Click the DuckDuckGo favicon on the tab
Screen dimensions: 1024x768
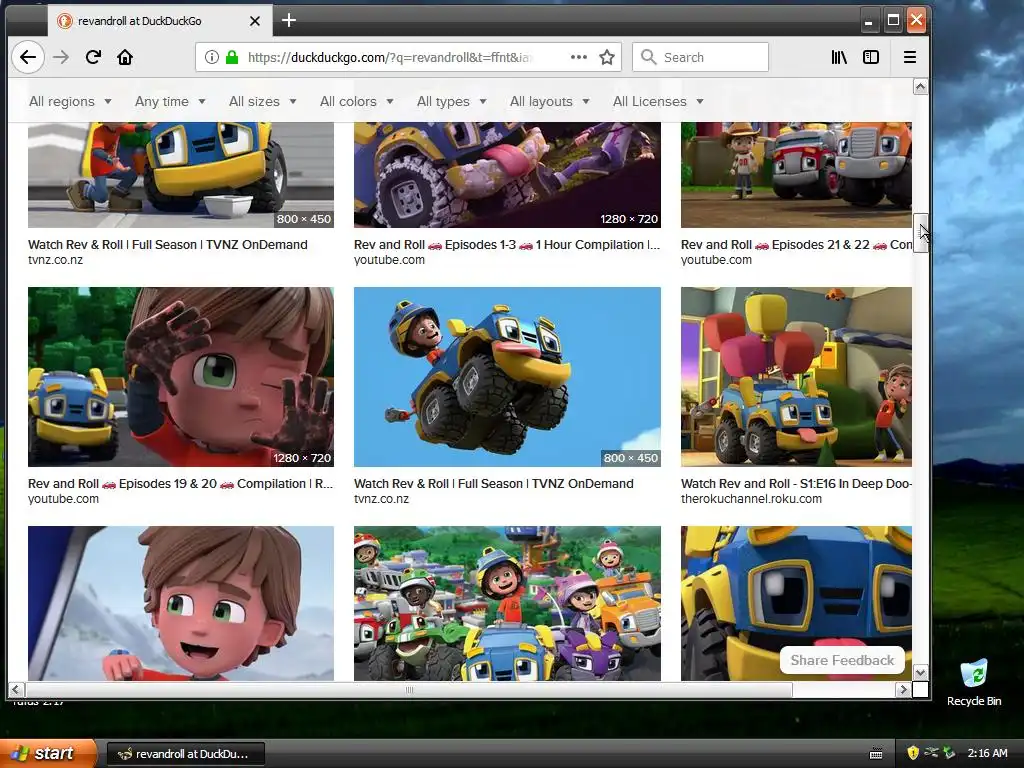coord(64,21)
